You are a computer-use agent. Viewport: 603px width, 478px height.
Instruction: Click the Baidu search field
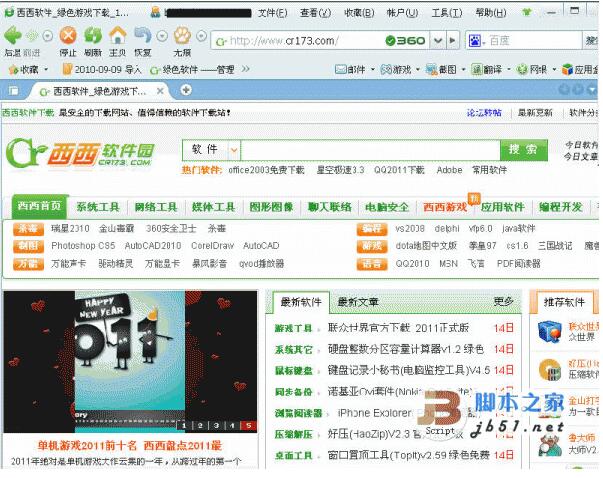535,40
